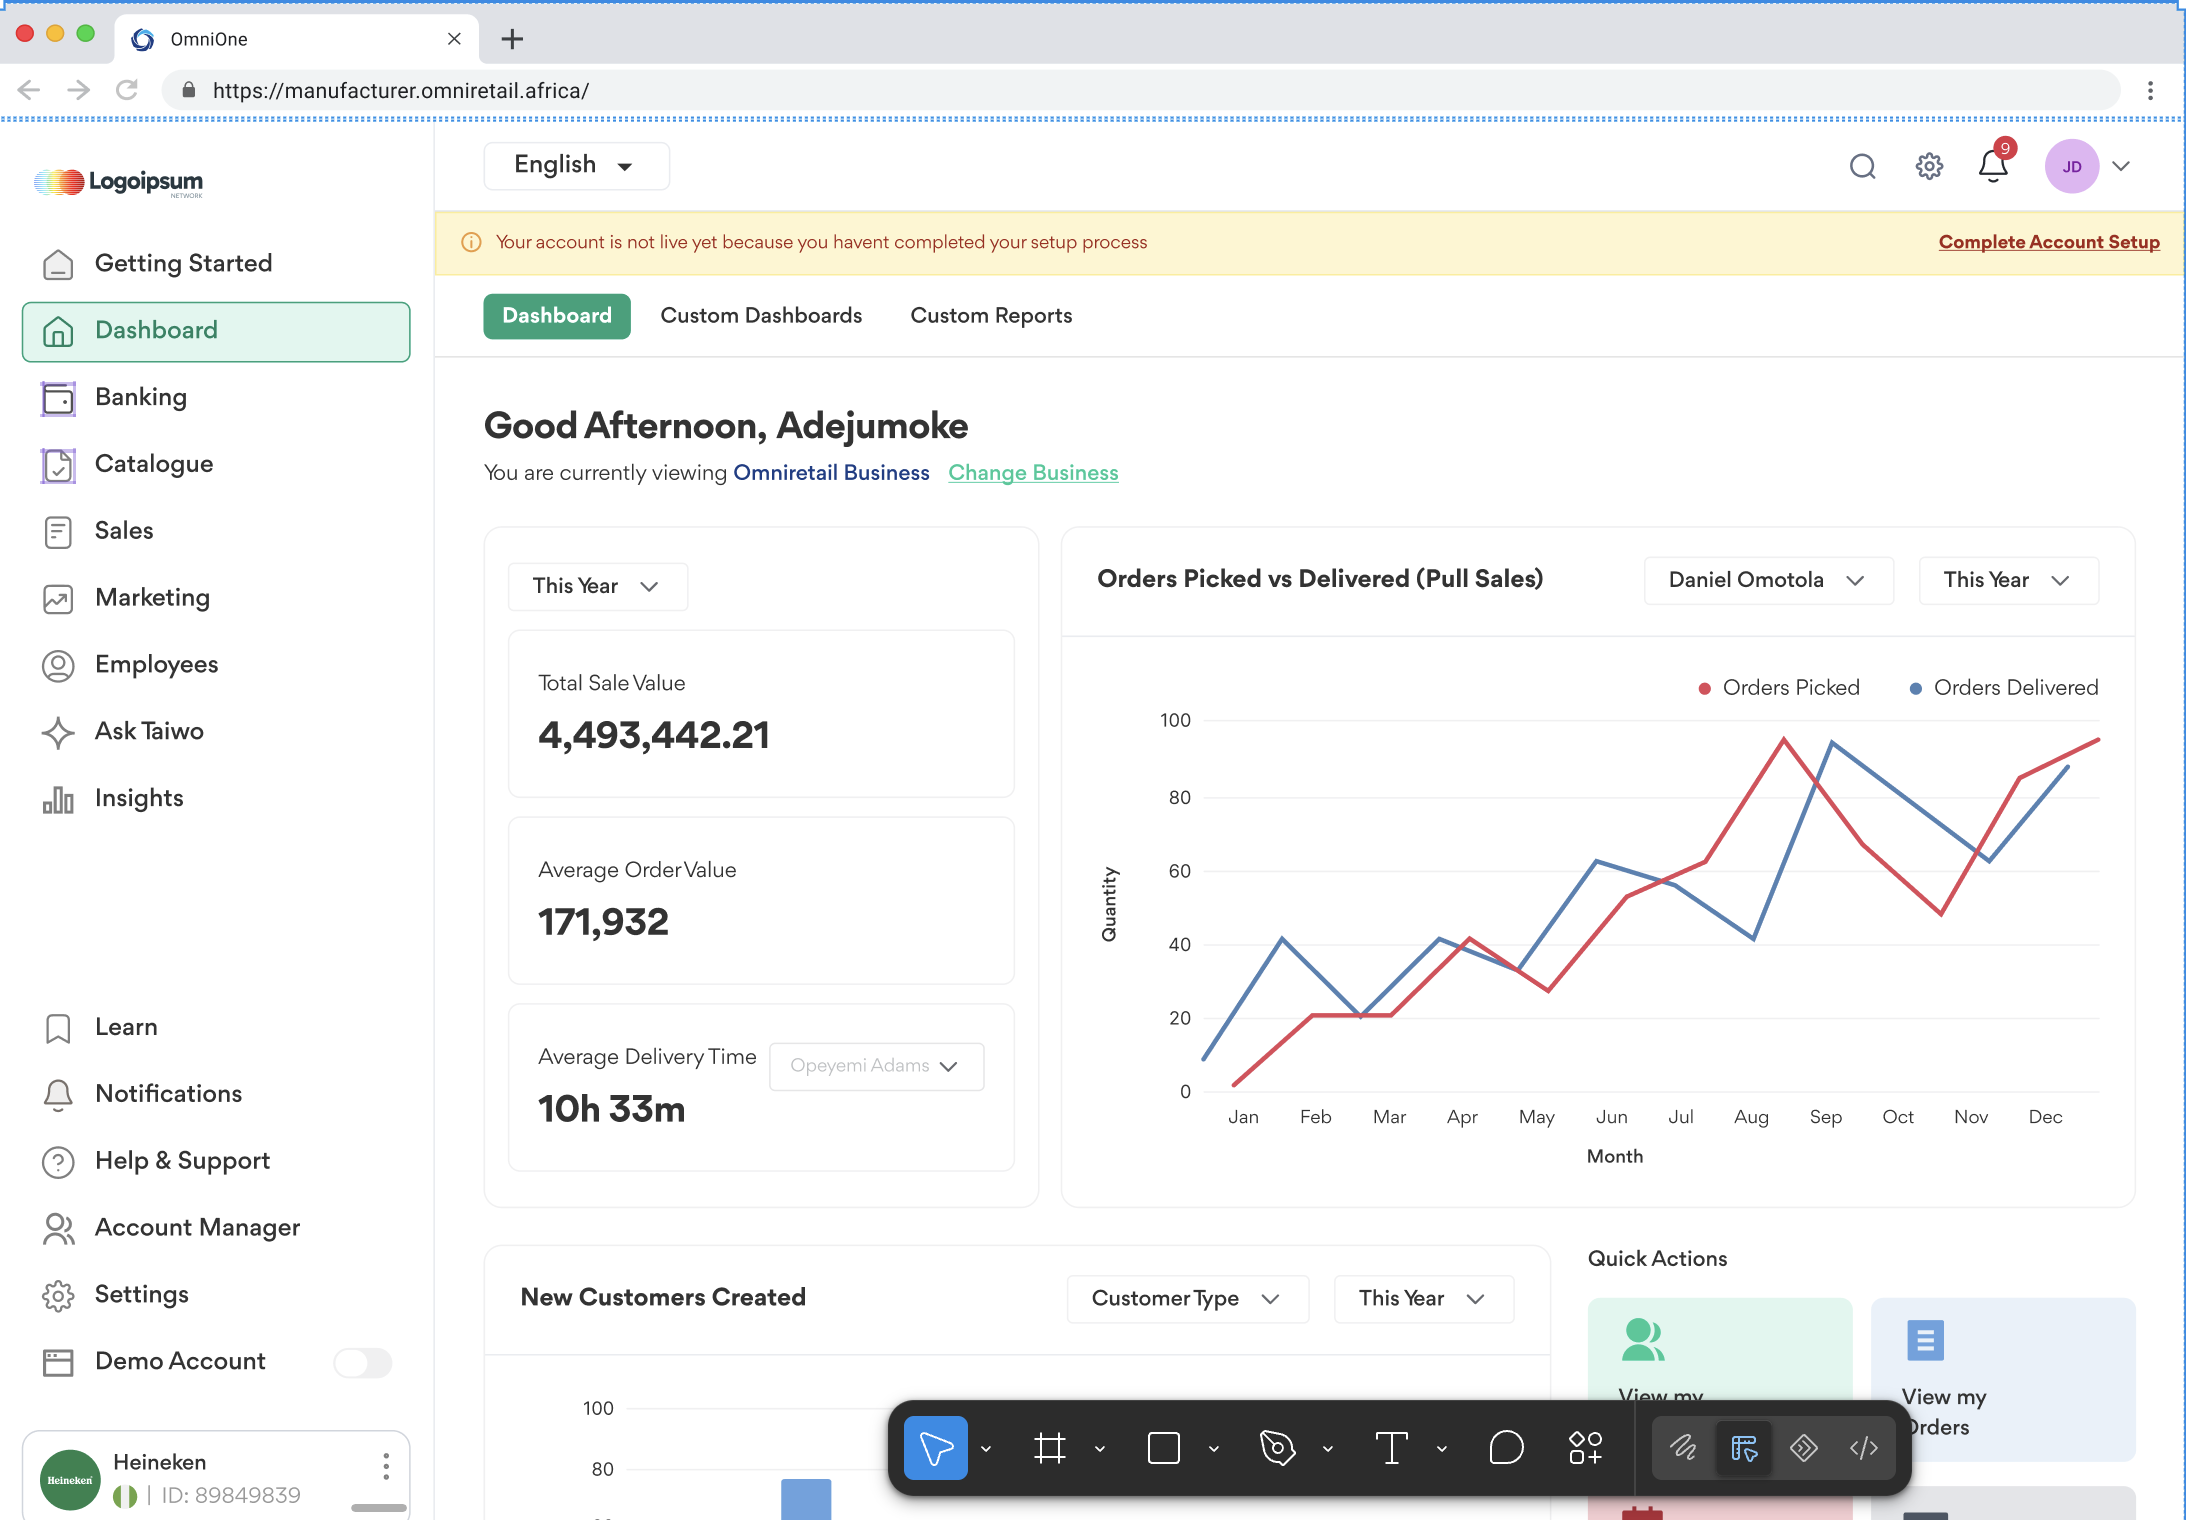This screenshot has height=1520, width=2186.
Task: Open search with the header magnifier icon
Action: pos(1862,166)
